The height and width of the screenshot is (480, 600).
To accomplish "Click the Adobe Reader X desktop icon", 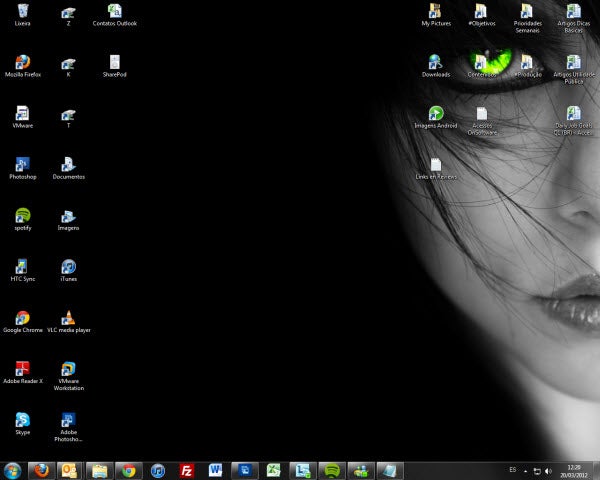I will pos(22,368).
